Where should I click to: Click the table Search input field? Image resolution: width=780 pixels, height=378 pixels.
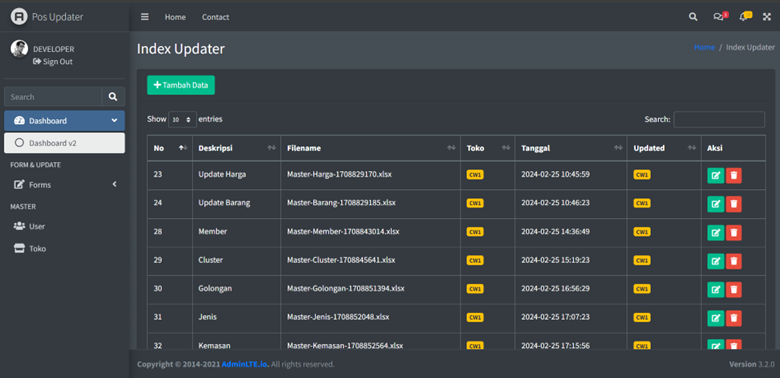[x=719, y=119]
